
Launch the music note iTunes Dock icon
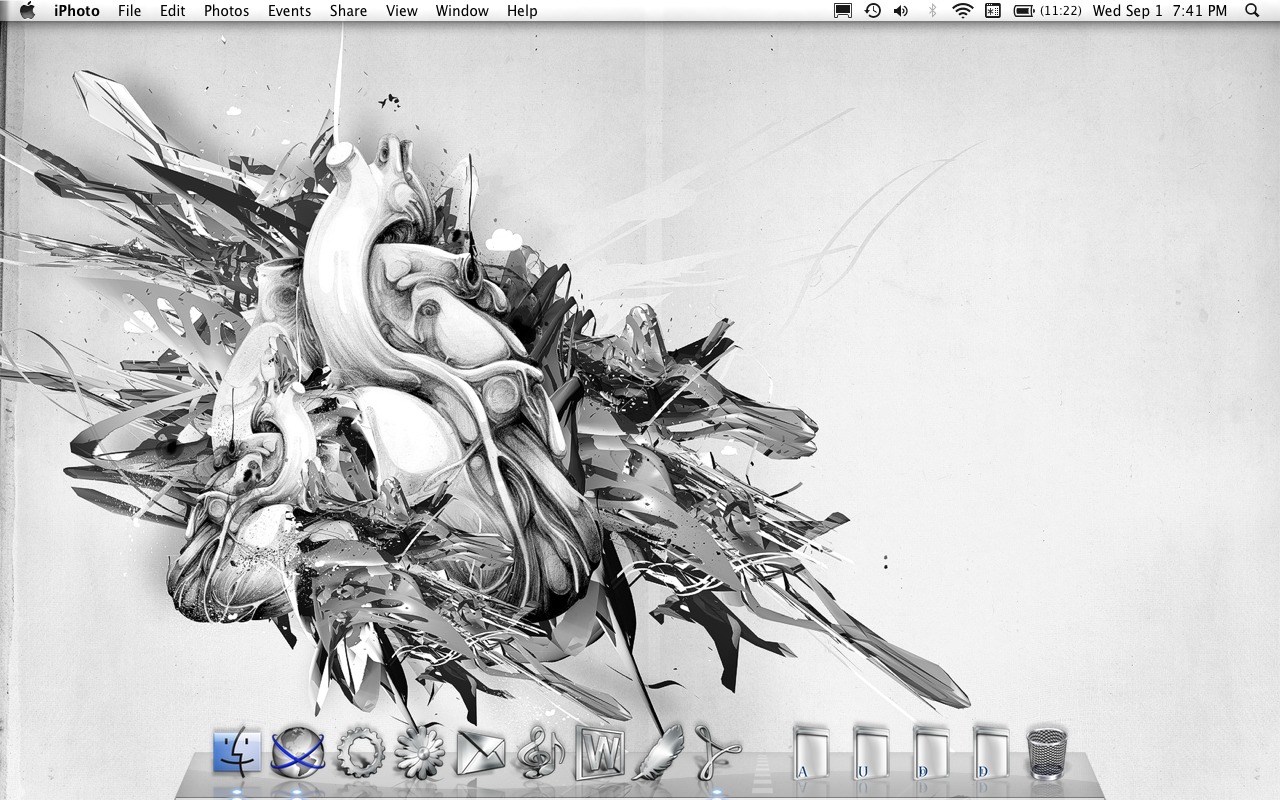pos(541,753)
